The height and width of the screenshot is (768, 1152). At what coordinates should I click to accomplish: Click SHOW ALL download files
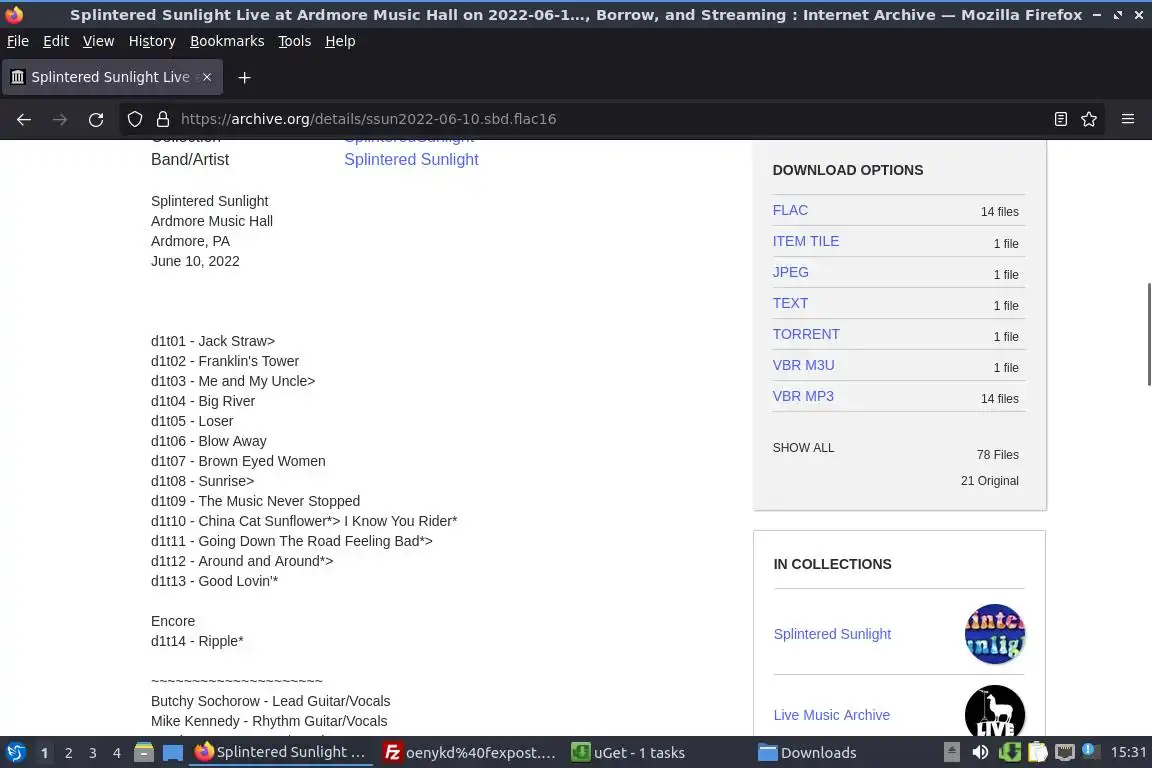click(x=803, y=448)
